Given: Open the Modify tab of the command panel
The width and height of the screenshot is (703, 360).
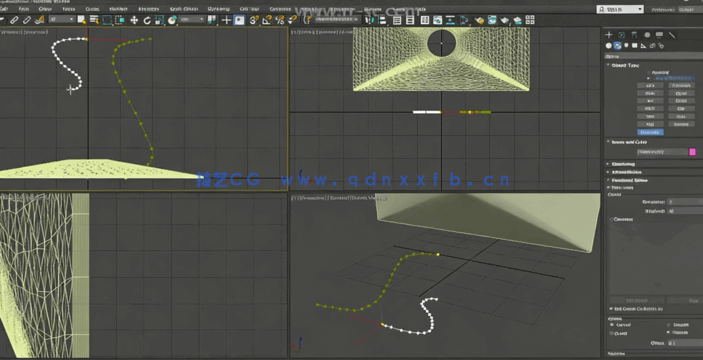Looking at the screenshot, I should (x=622, y=35).
